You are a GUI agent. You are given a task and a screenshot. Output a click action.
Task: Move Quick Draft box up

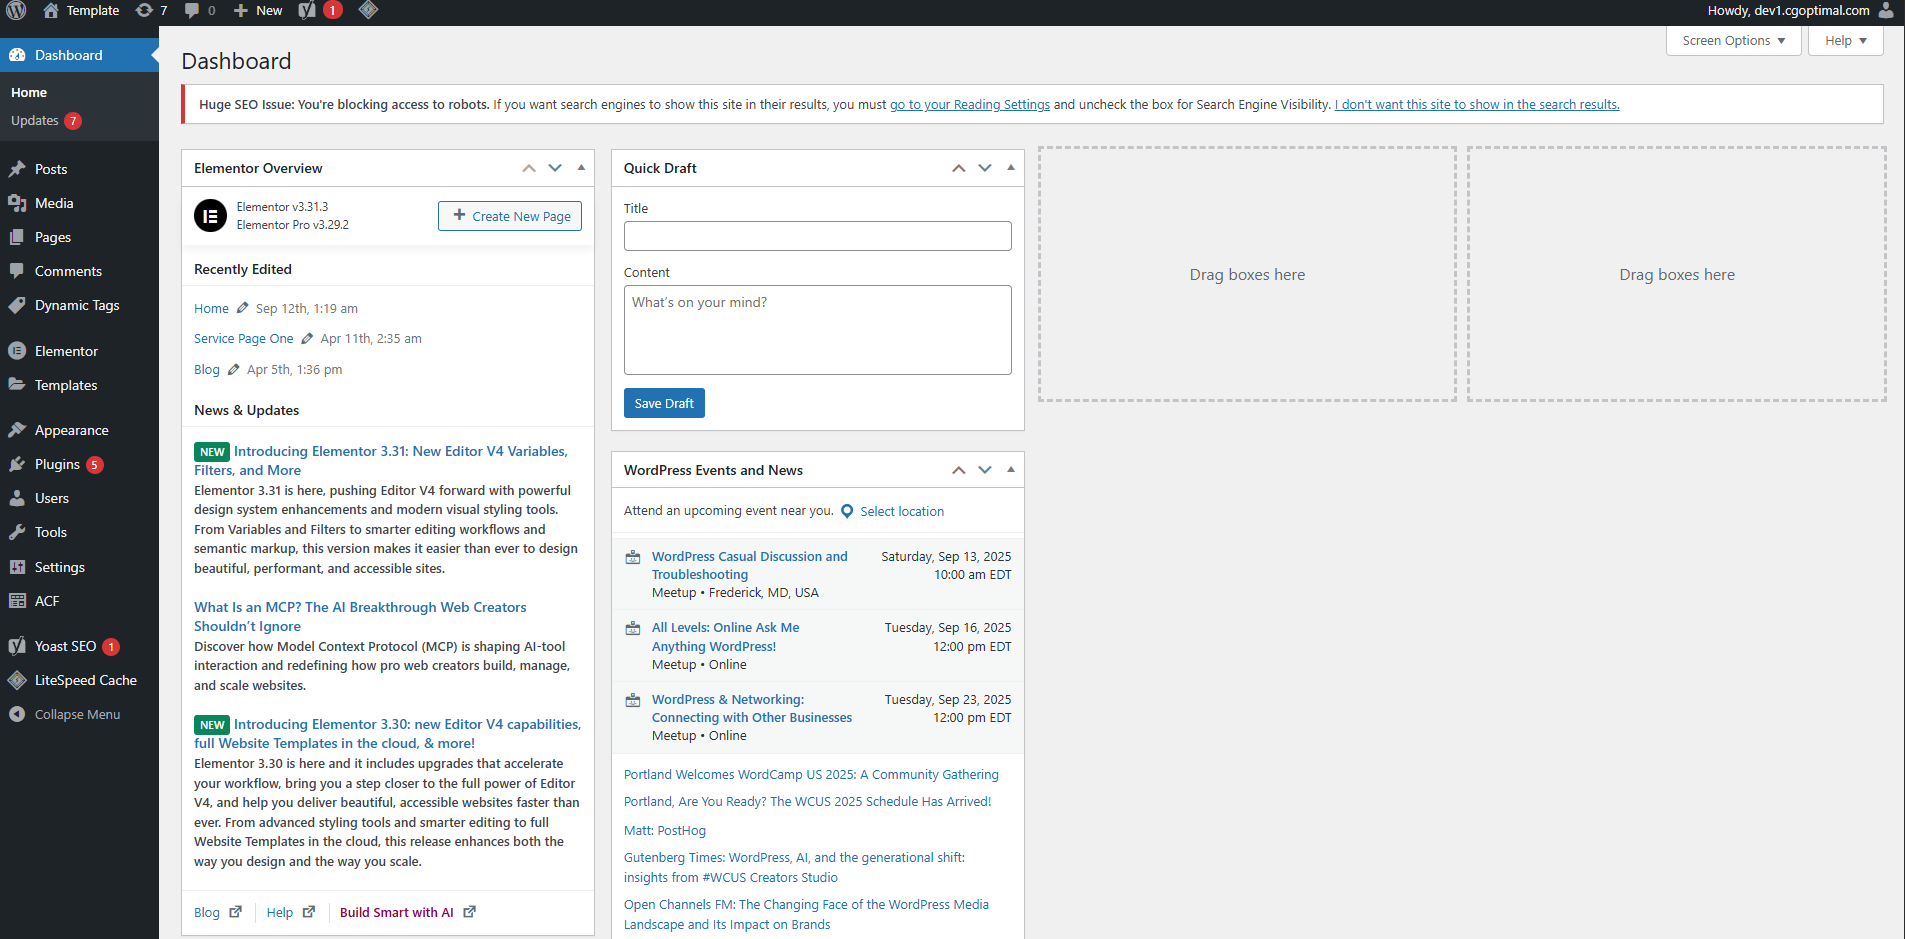[959, 168]
